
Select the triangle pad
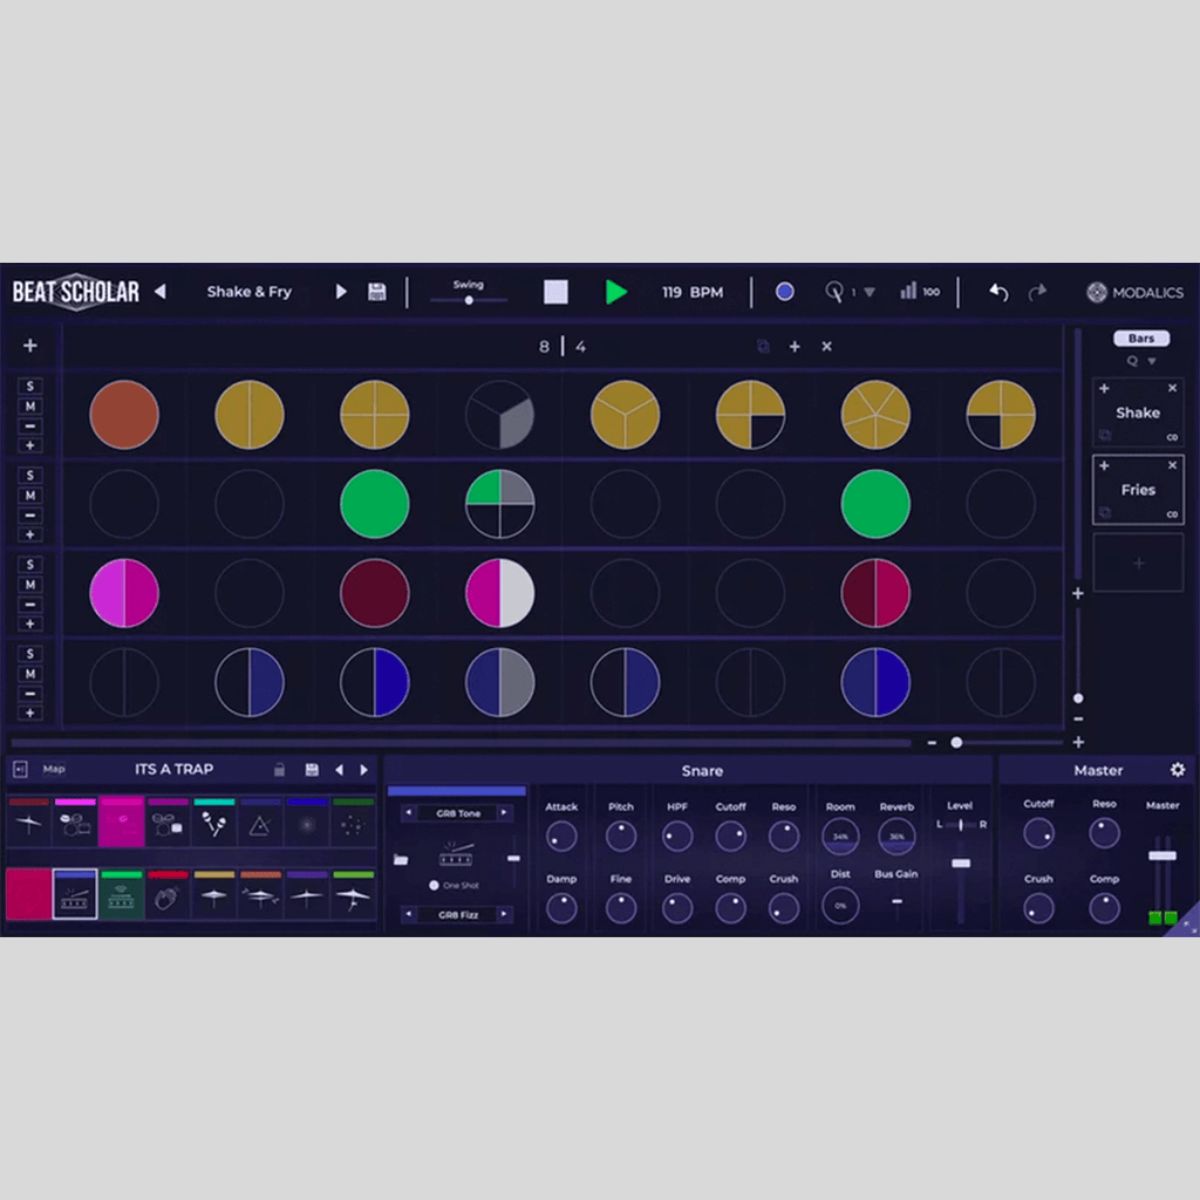260,822
